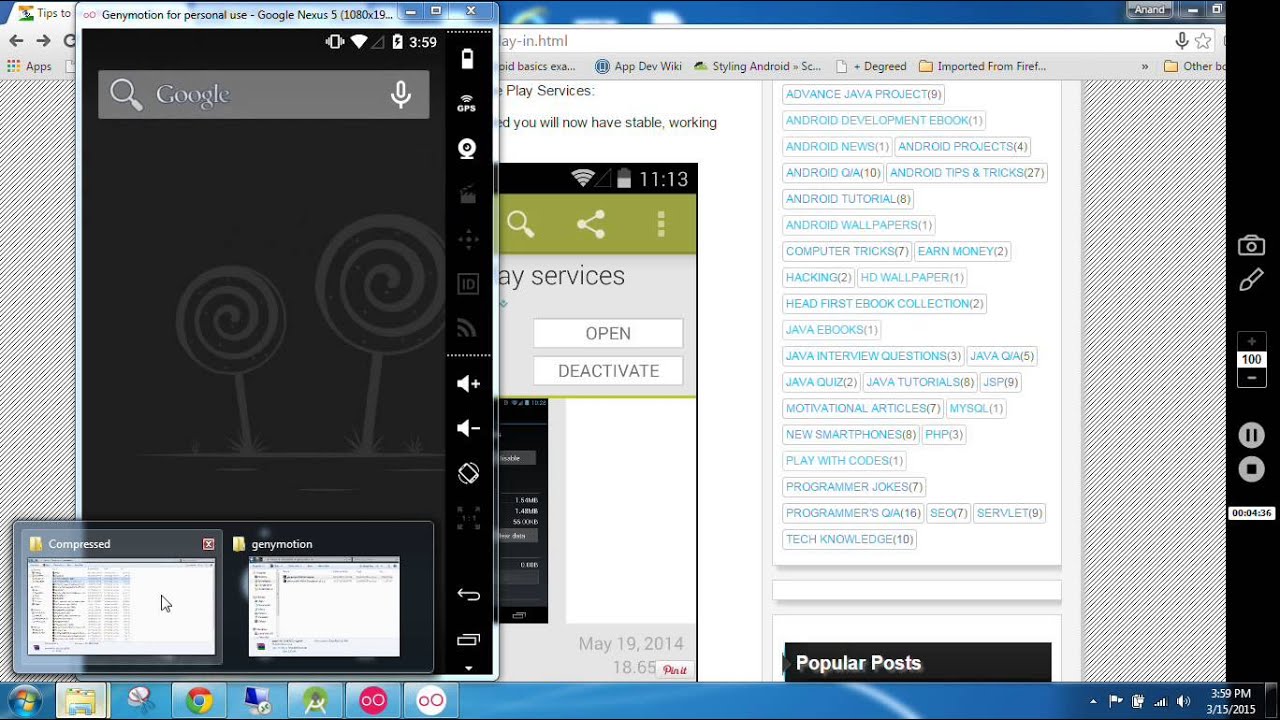
Task: Click PROGRAMMER JOKES(7) label
Action: tap(854, 487)
